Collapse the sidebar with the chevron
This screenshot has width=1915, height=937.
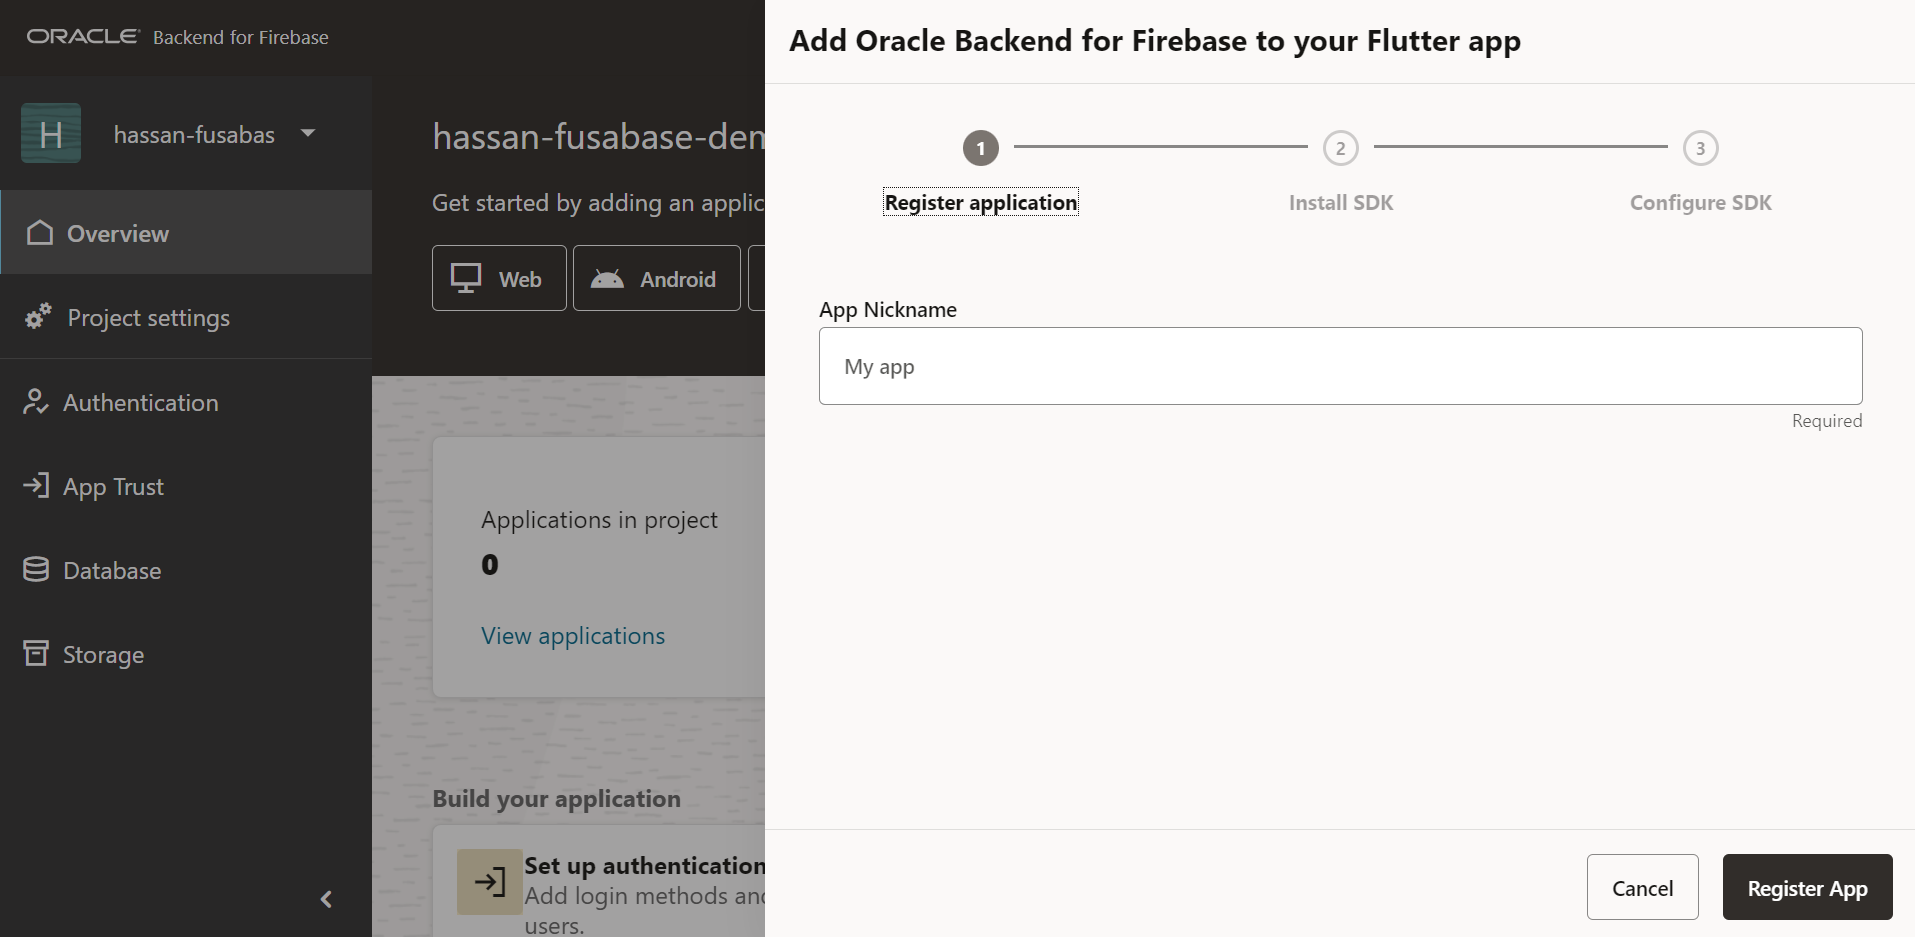click(x=326, y=899)
